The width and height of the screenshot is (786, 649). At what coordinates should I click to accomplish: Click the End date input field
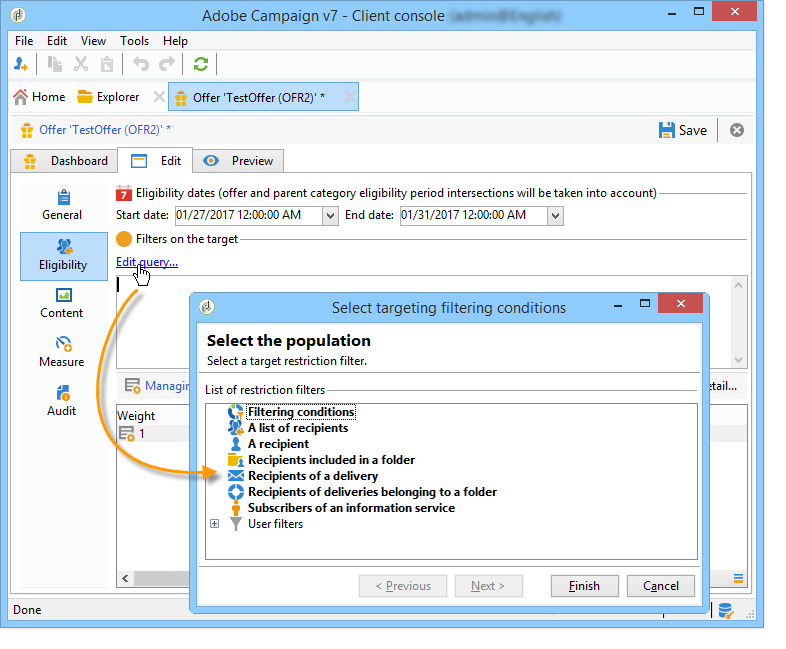pyautogui.click(x=473, y=215)
